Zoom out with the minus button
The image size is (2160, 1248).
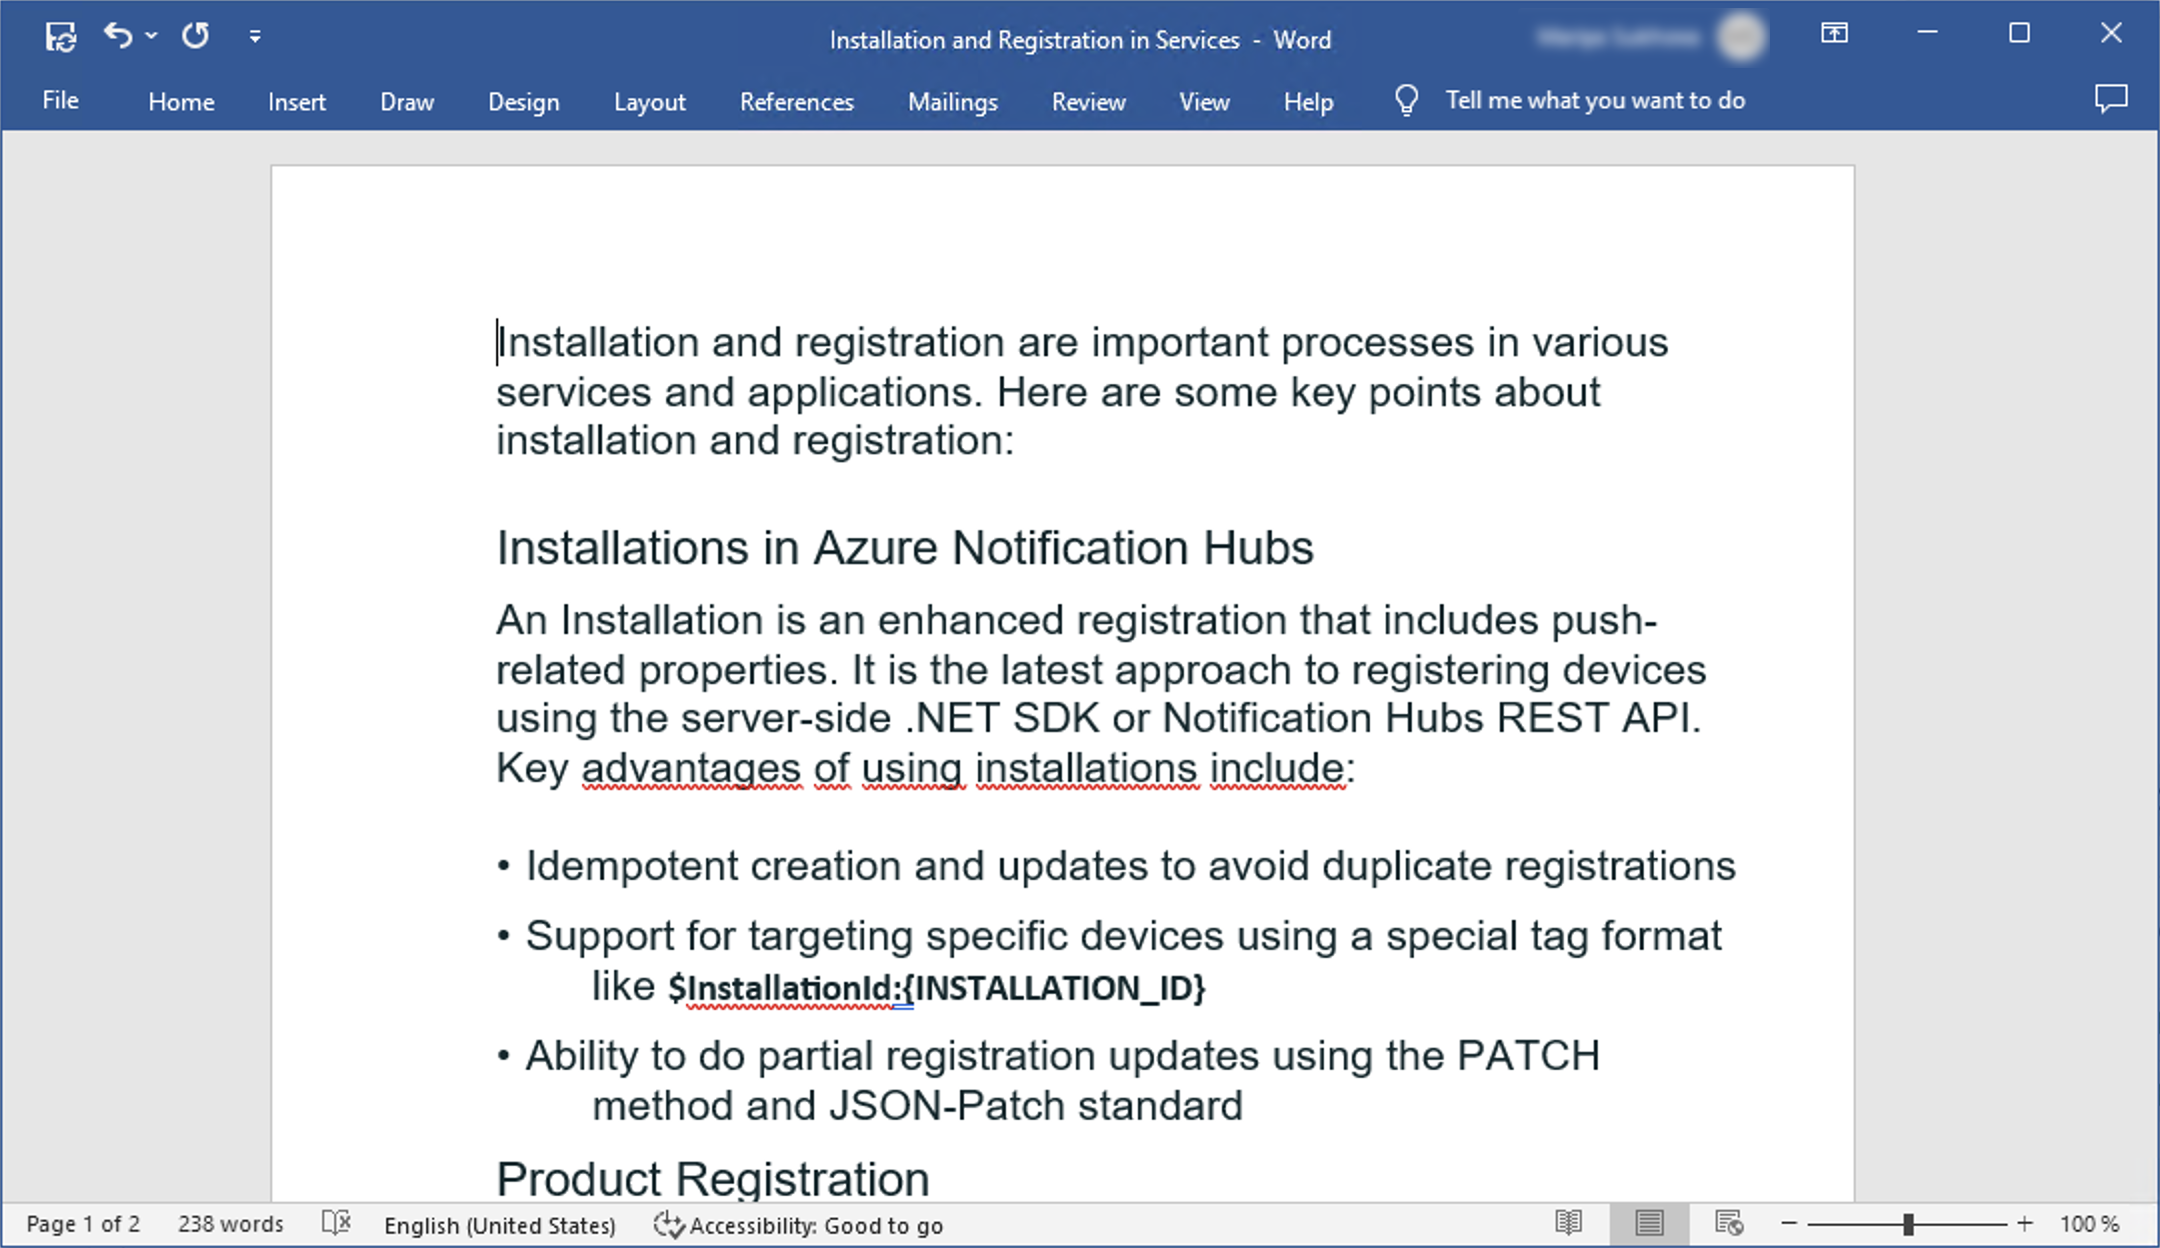(1789, 1223)
